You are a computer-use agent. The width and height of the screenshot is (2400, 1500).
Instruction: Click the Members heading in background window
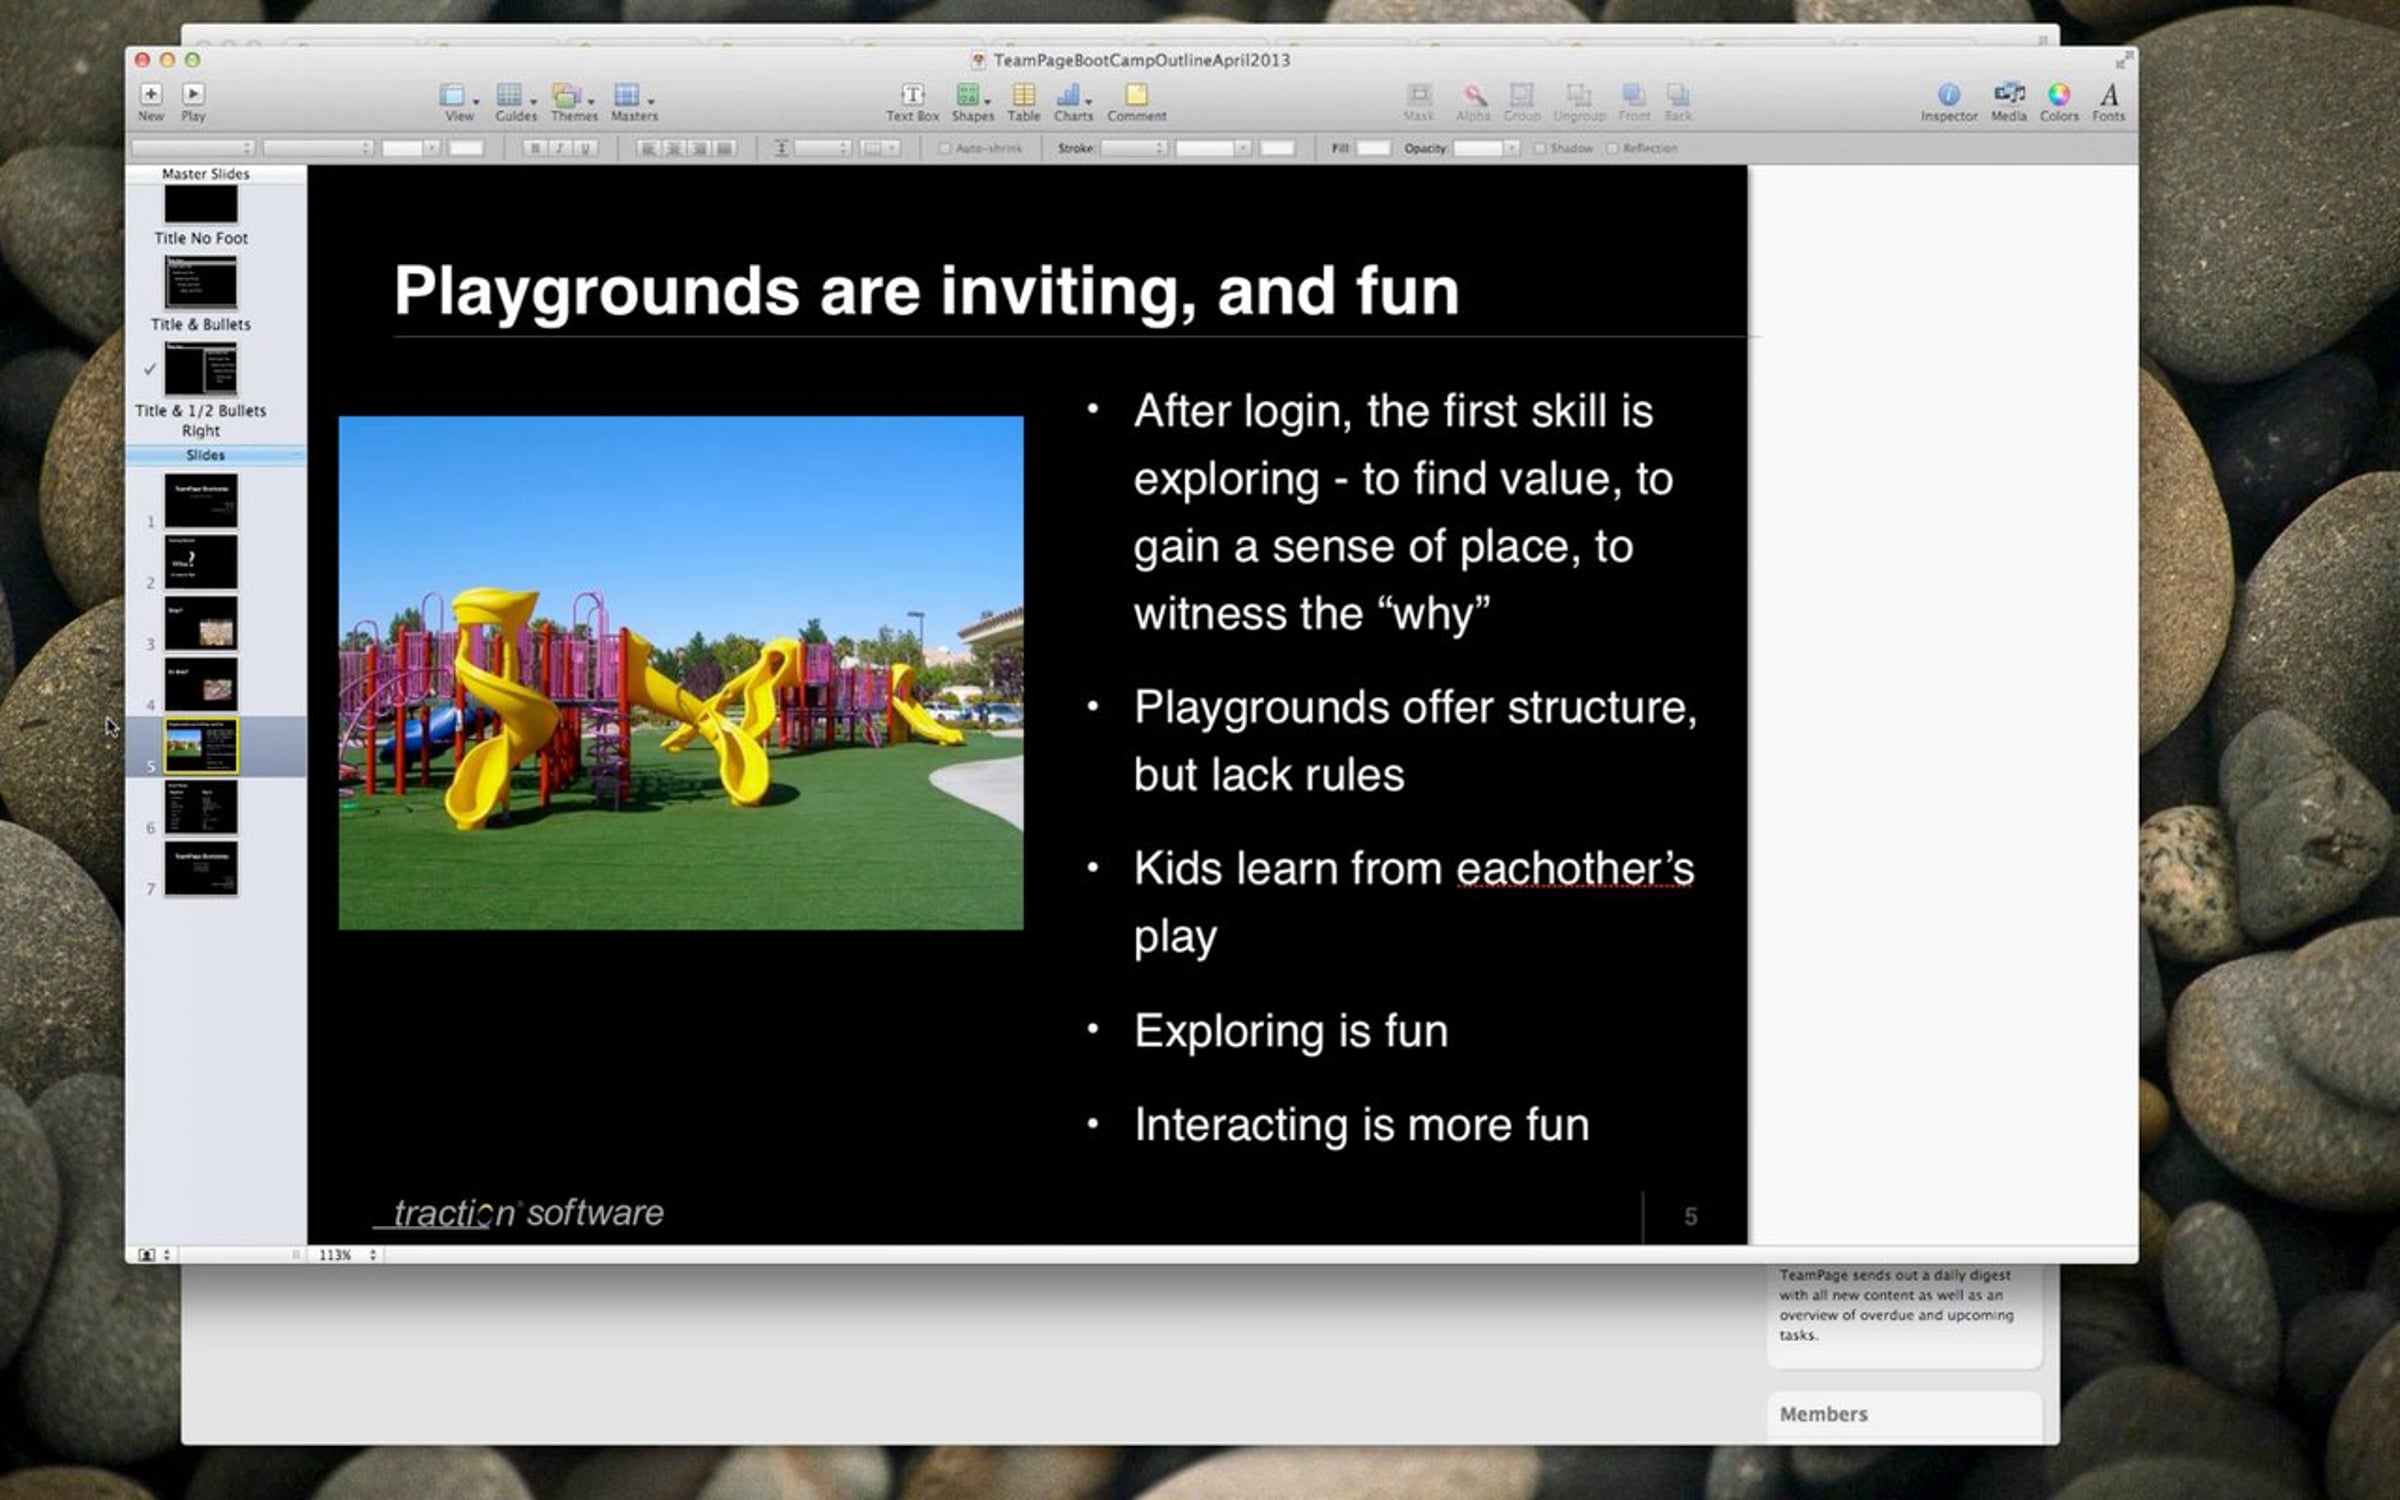click(x=1823, y=1414)
